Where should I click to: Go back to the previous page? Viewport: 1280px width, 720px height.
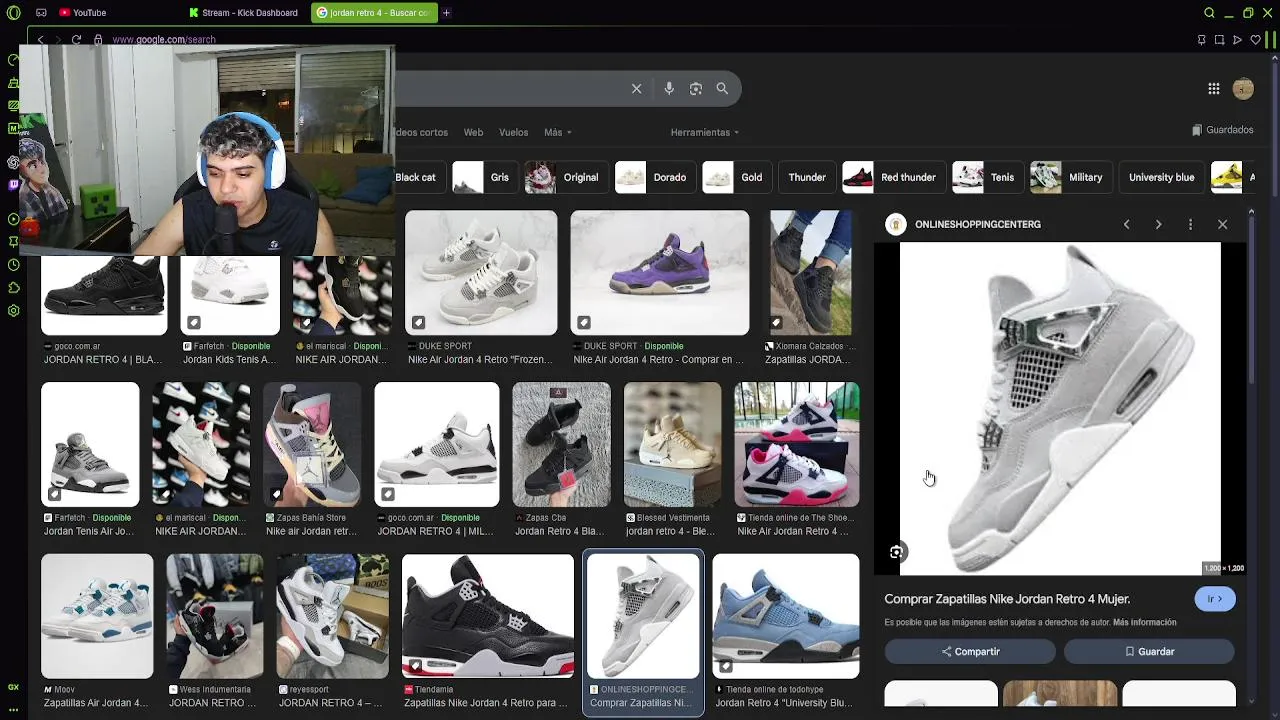(x=40, y=40)
